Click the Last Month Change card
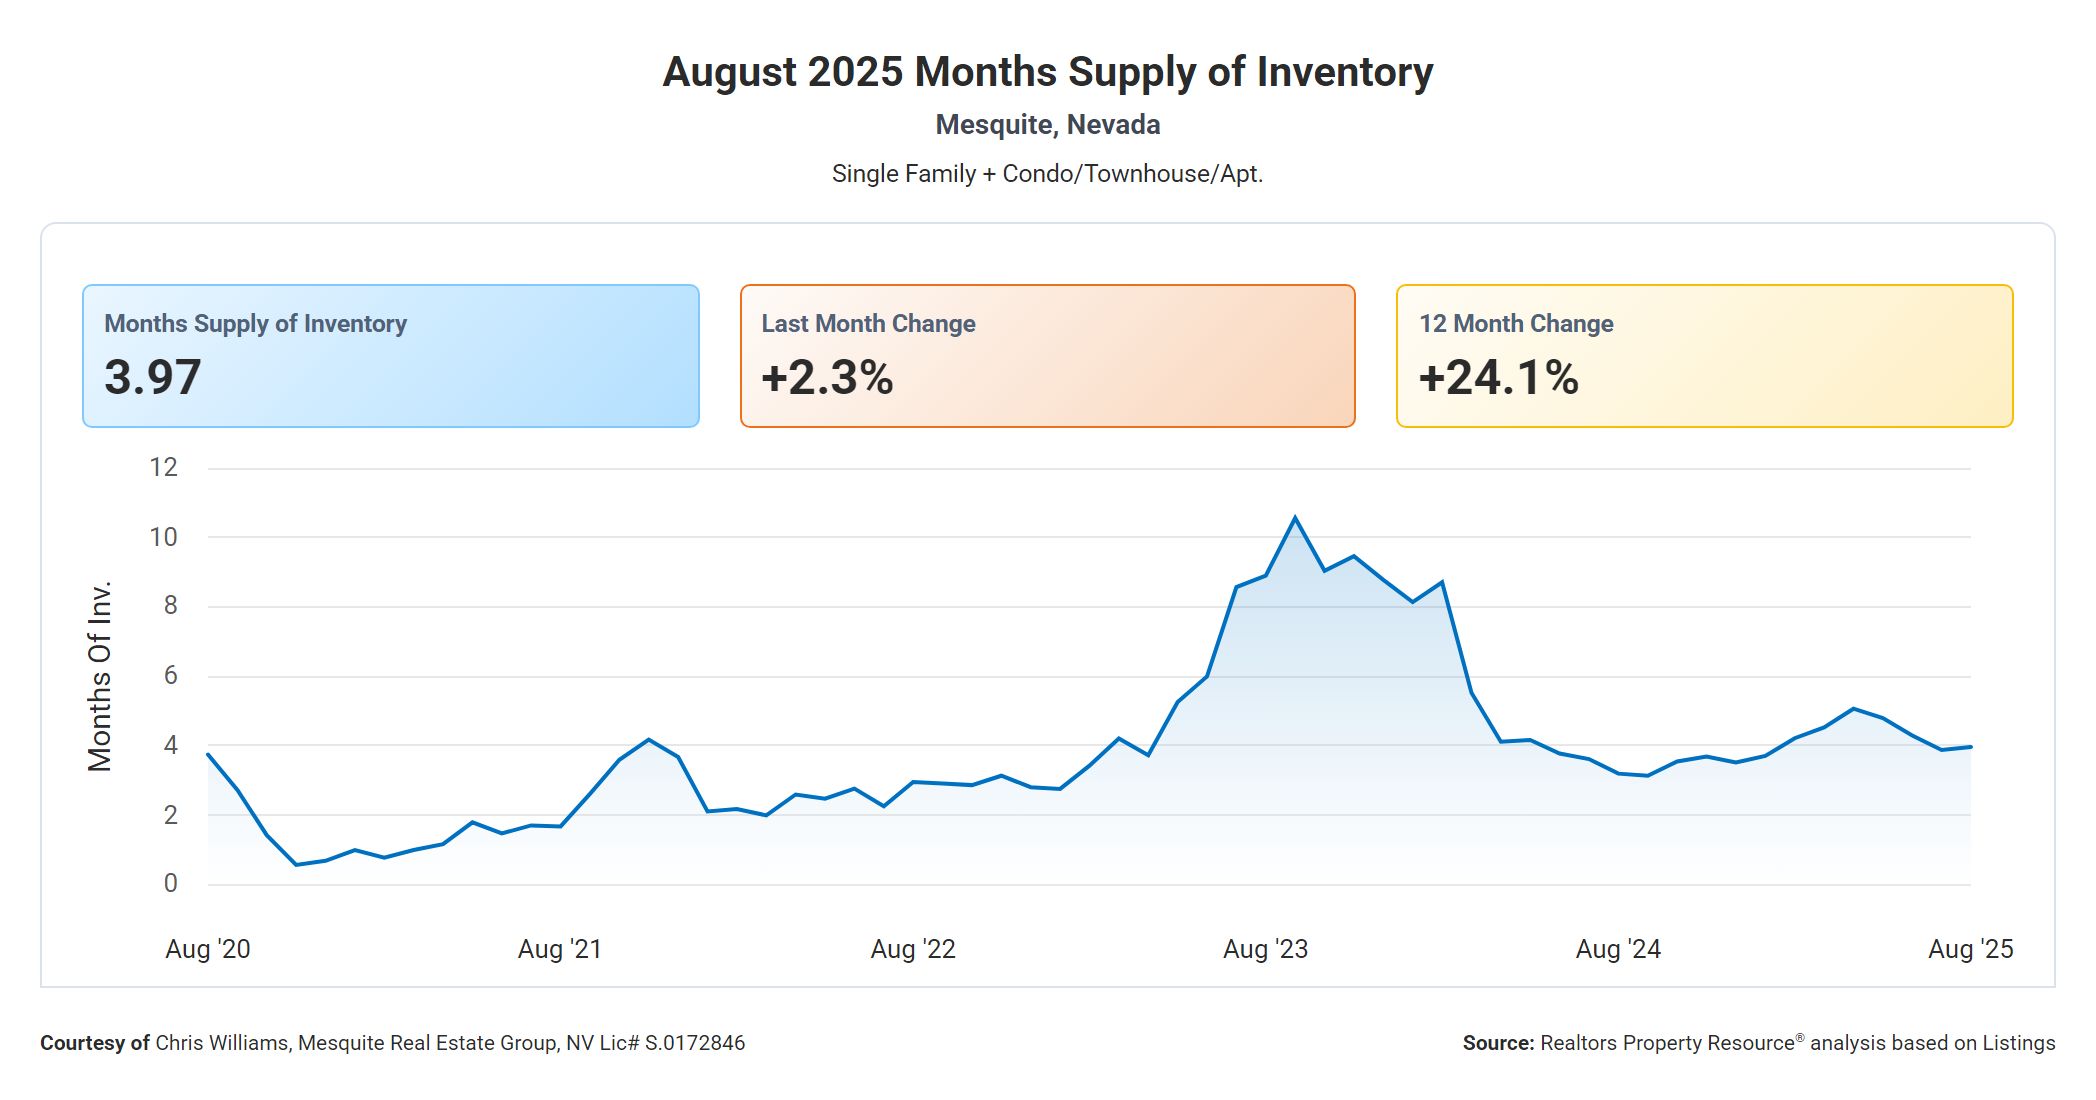Screen dimensions: 2096x1100 pos(1047,355)
